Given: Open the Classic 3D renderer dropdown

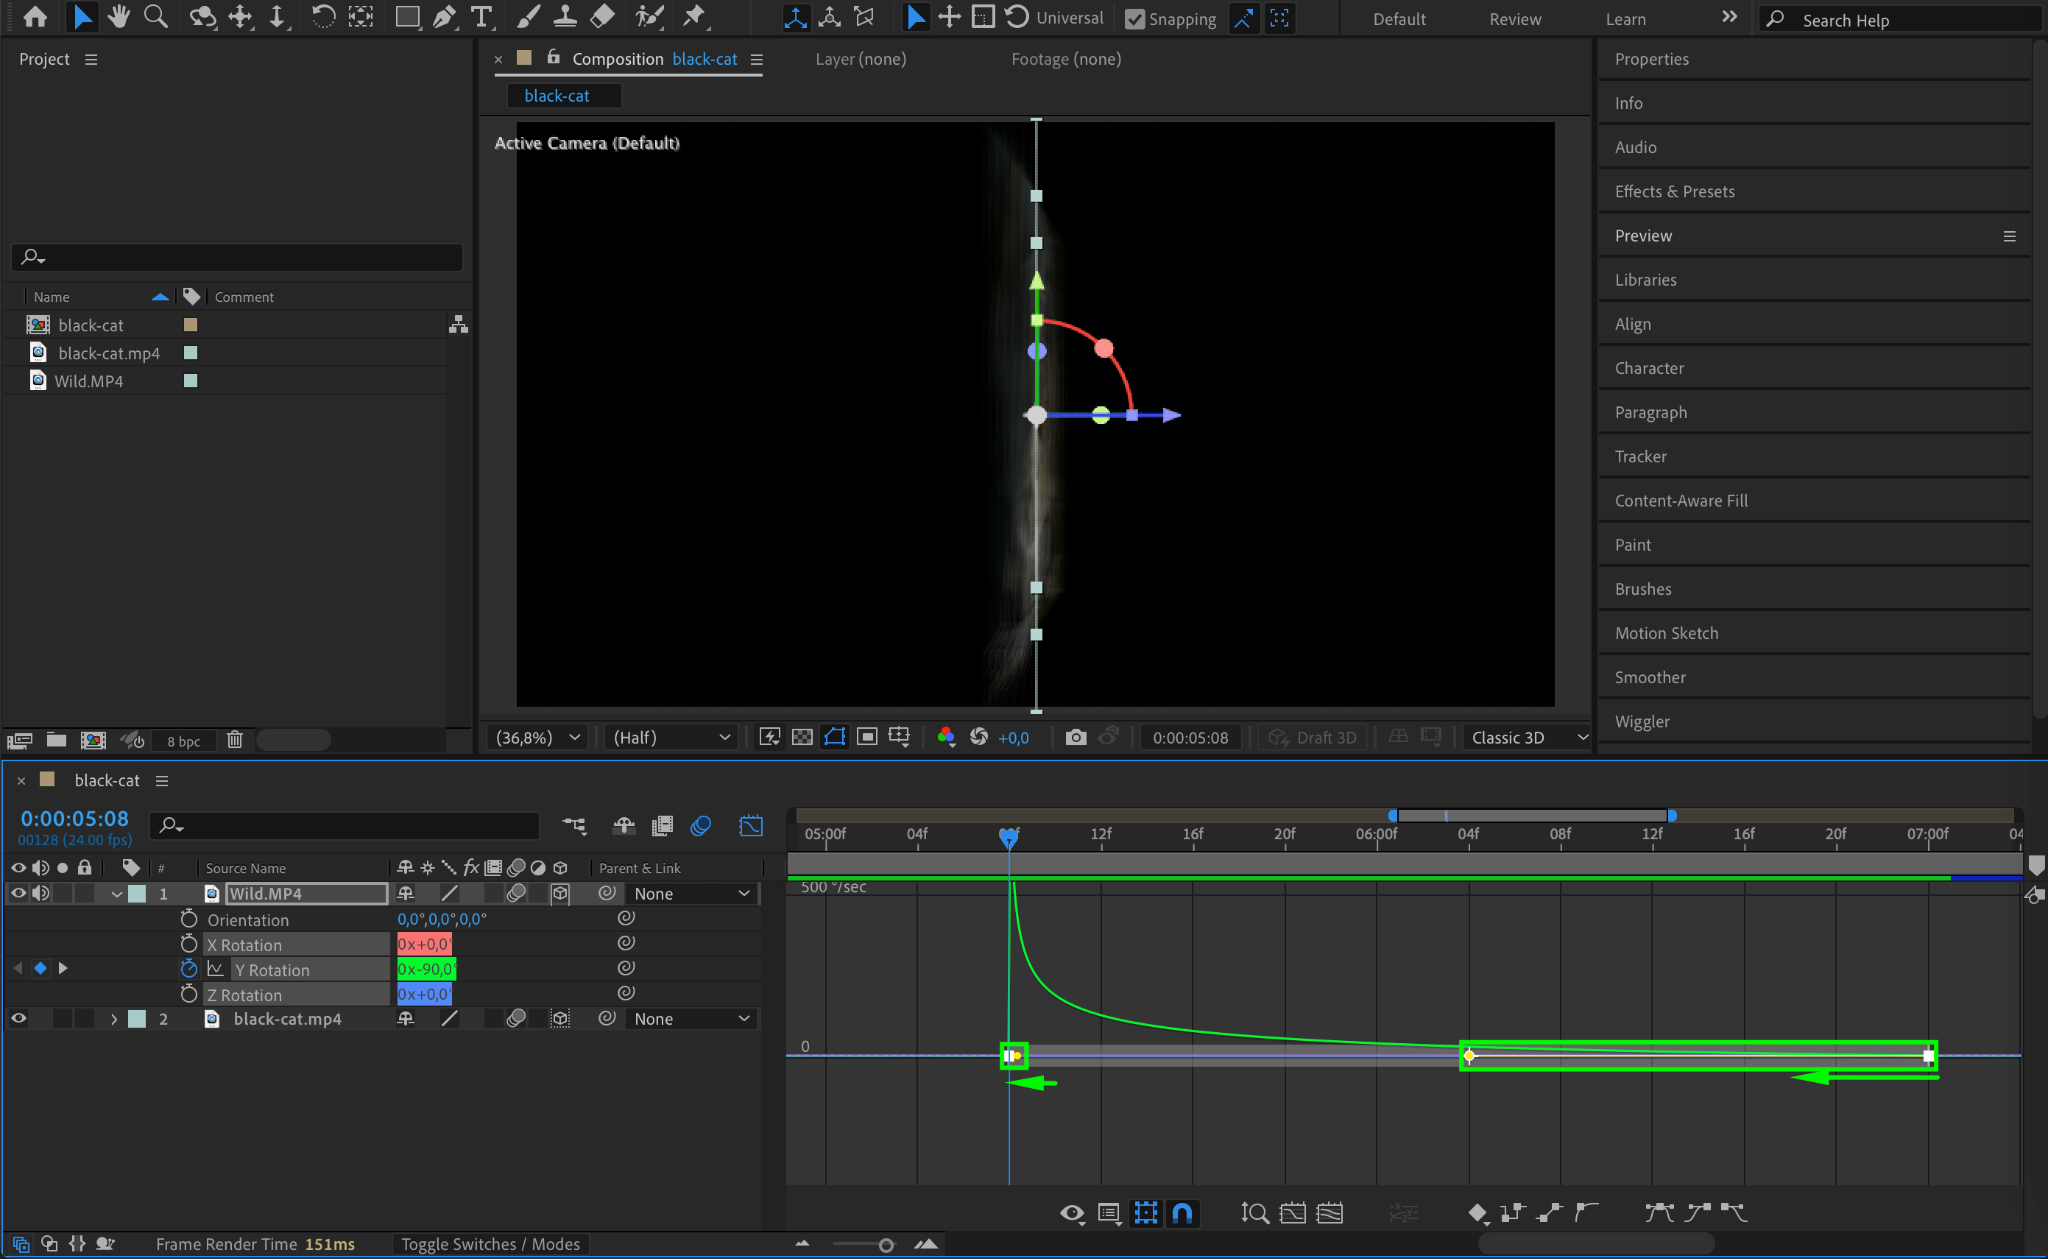Looking at the screenshot, I should [x=1527, y=737].
